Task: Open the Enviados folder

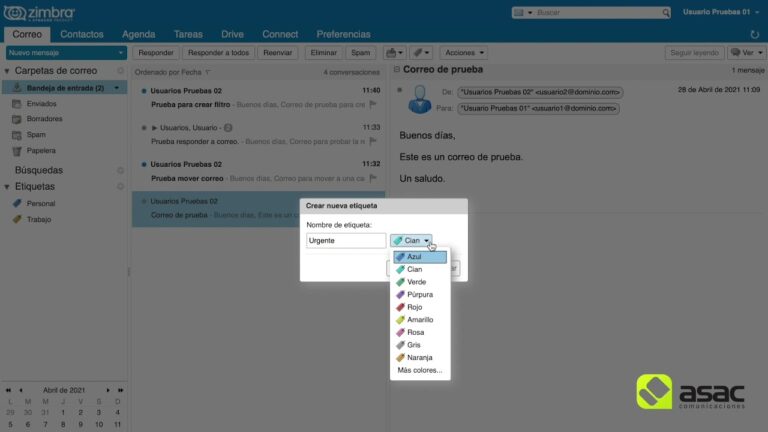Action: (41, 104)
